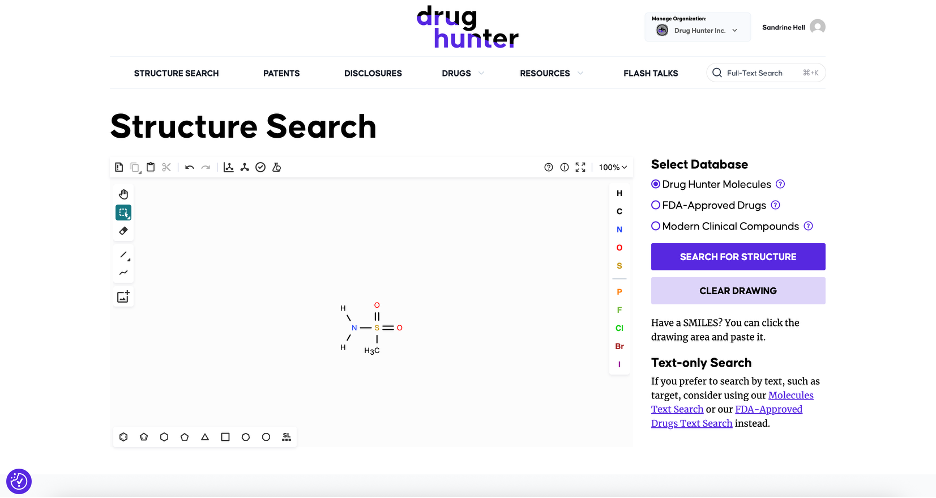The image size is (936, 498).
Task: Open the 100% zoom dropdown
Action: (613, 167)
